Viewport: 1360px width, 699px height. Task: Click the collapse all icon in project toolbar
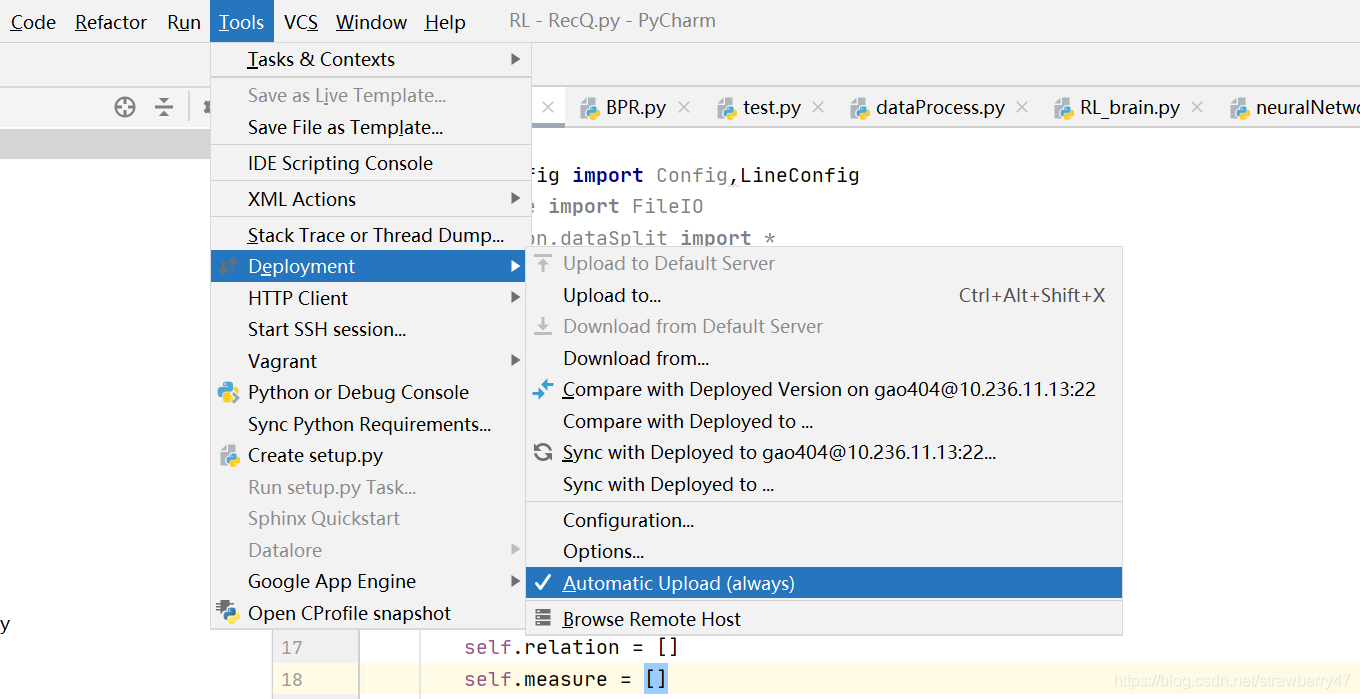(x=164, y=107)
